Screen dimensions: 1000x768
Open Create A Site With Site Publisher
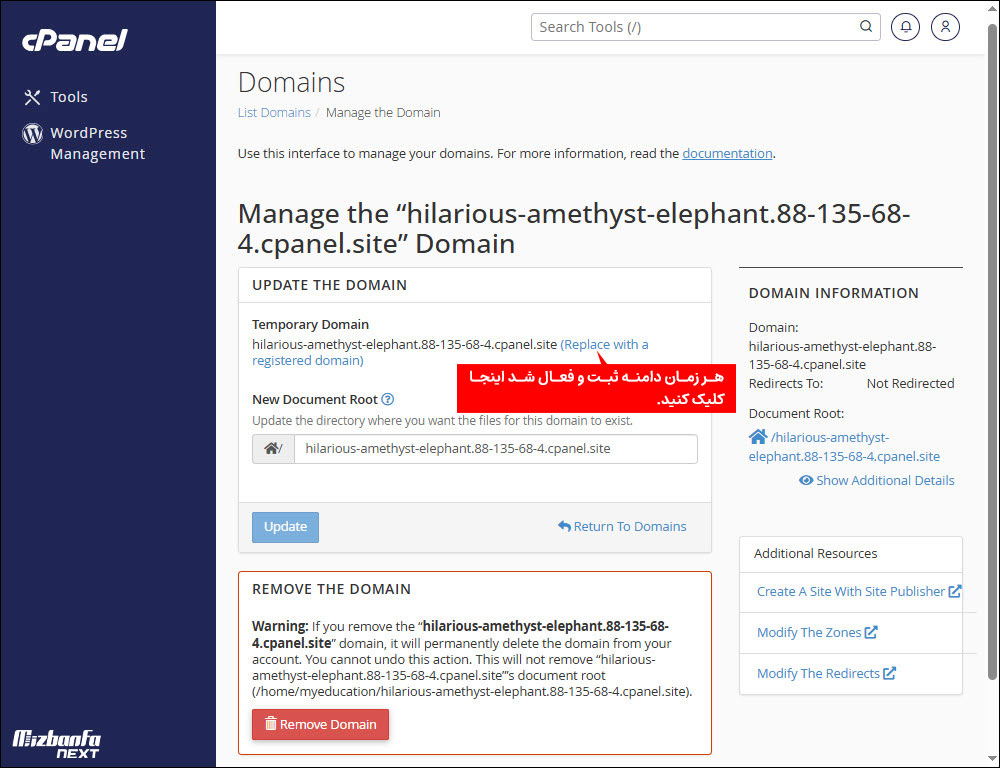(851, 592)
